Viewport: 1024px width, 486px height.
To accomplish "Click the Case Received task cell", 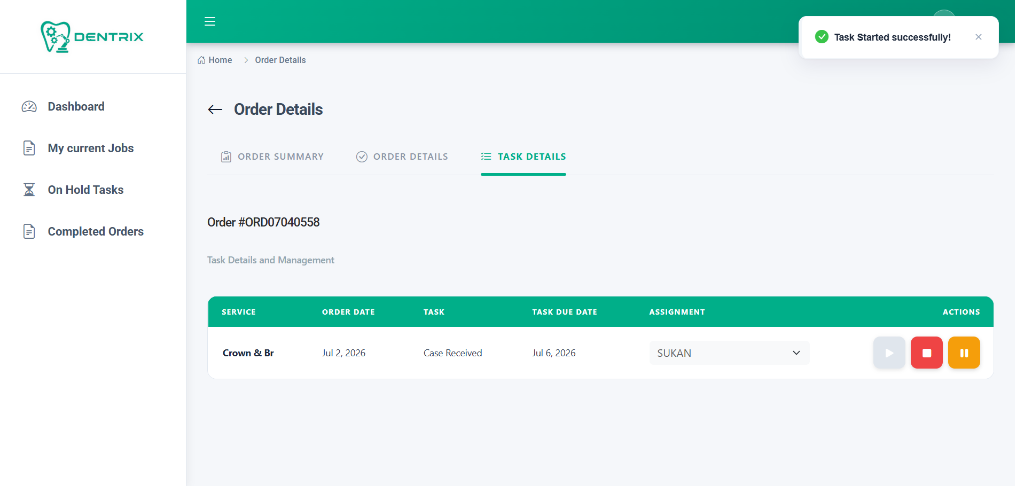I will coord(453,353).
